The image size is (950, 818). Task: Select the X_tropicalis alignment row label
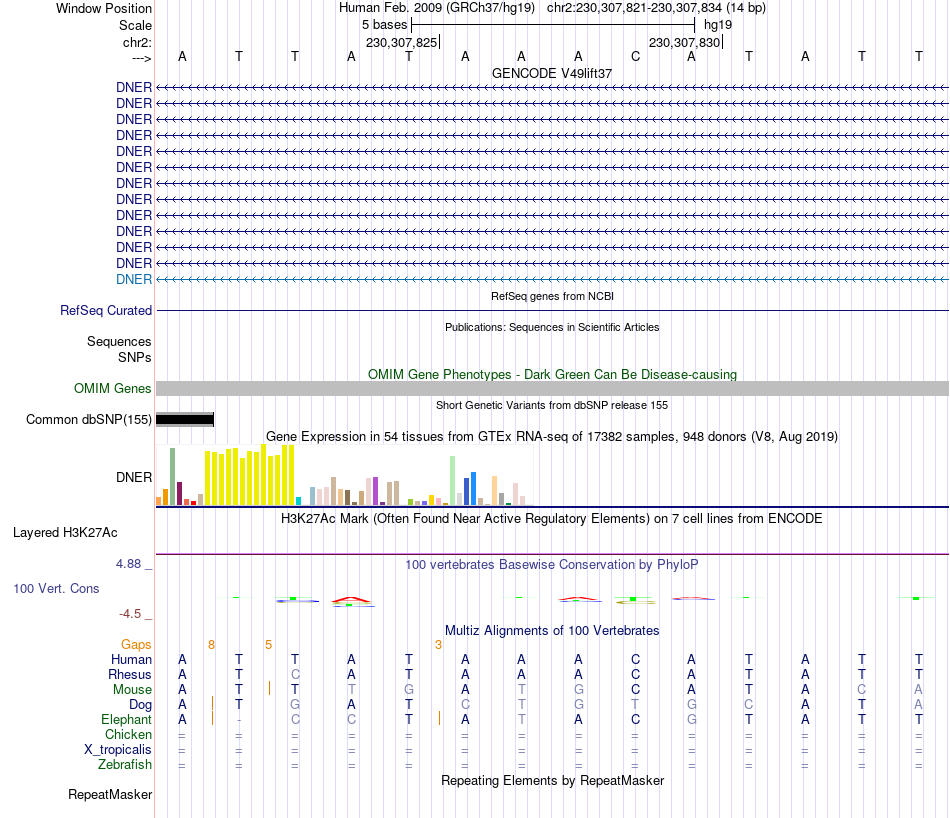118,750
